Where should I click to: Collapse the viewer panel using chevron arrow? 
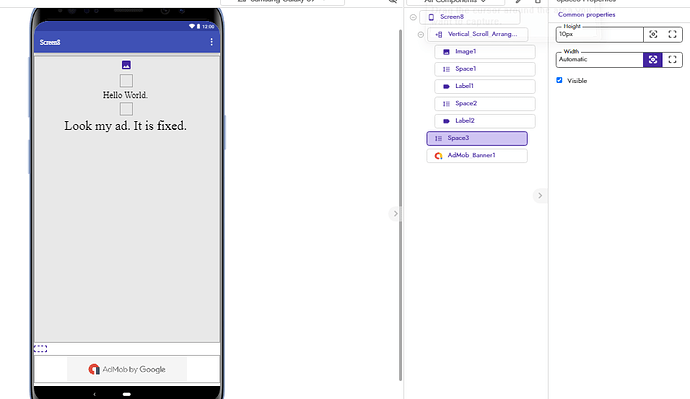(395, 214)
